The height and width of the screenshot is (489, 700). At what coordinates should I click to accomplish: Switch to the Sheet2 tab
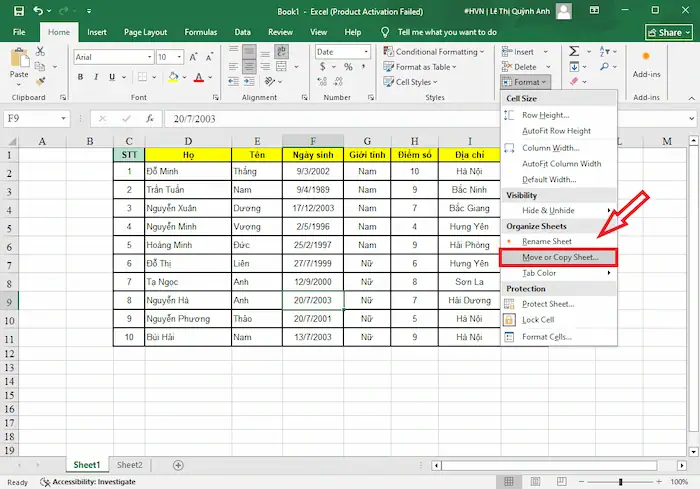129,465
